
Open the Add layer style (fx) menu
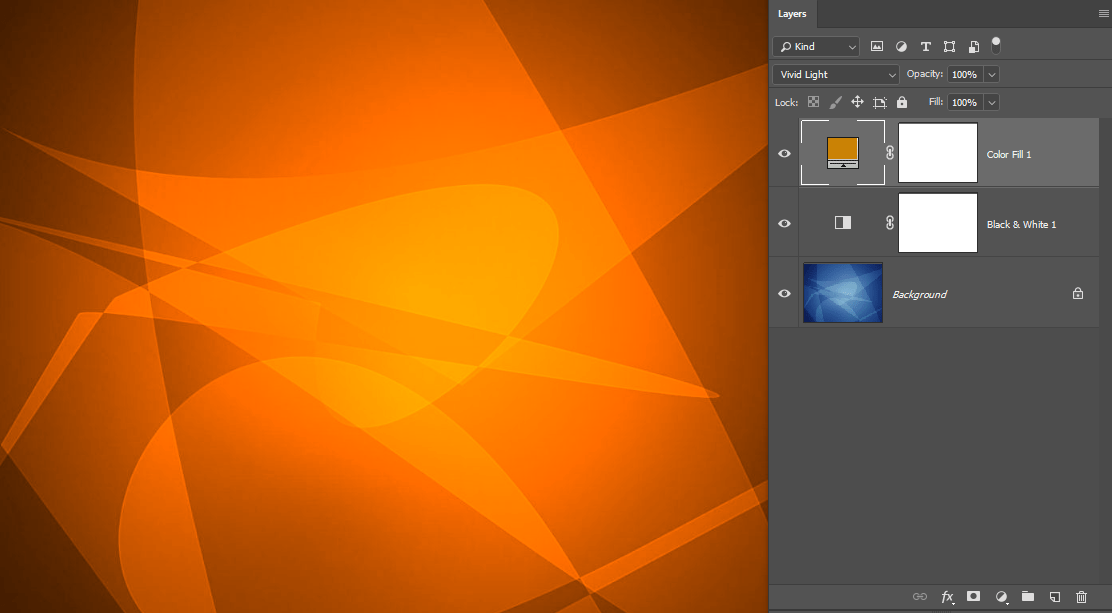tap(947, 597)
